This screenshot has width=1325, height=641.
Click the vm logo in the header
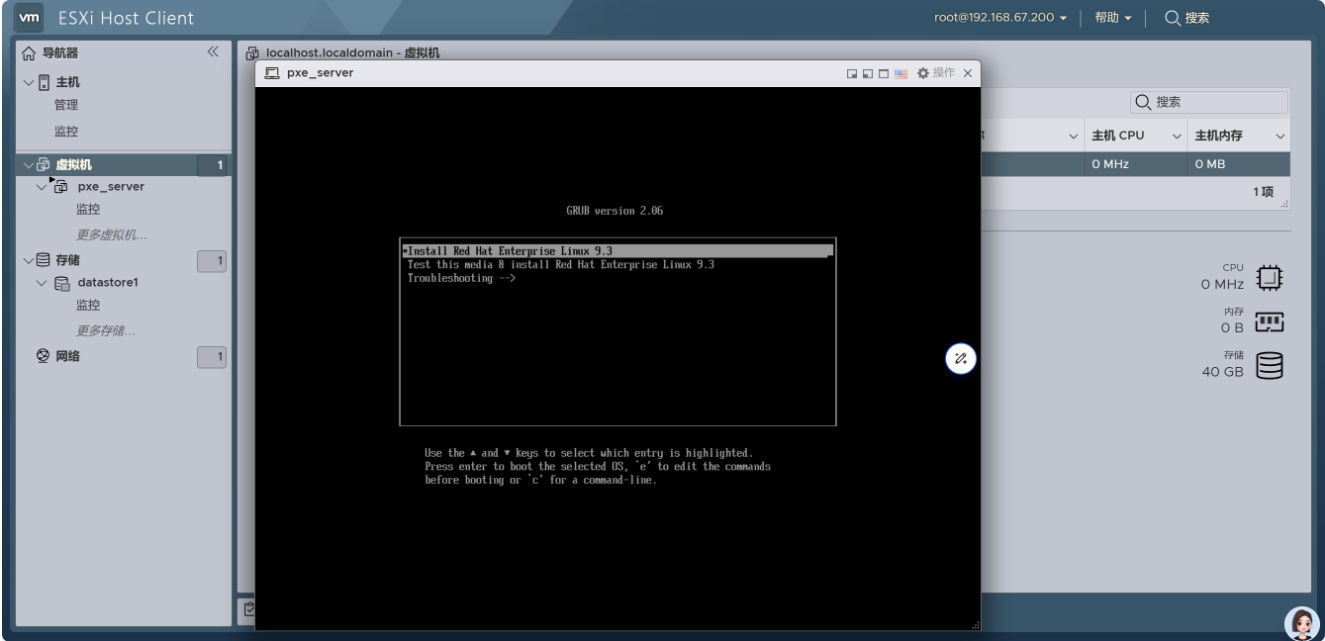point(31,18)
